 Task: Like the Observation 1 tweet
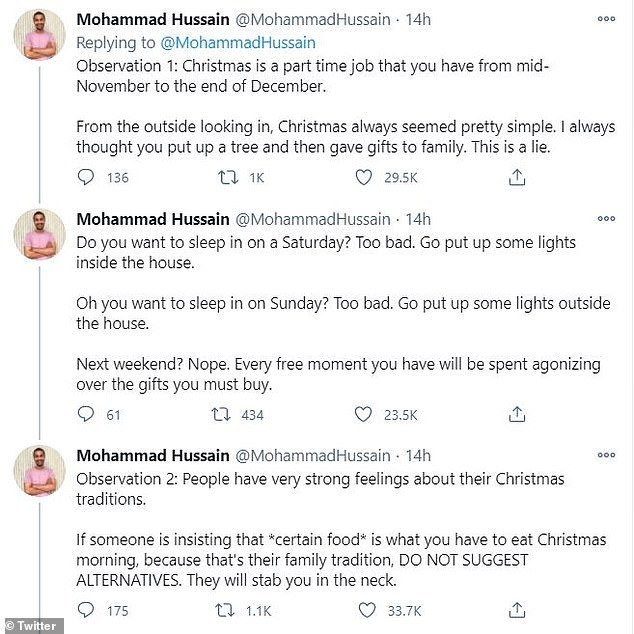[x=365, y=178]
